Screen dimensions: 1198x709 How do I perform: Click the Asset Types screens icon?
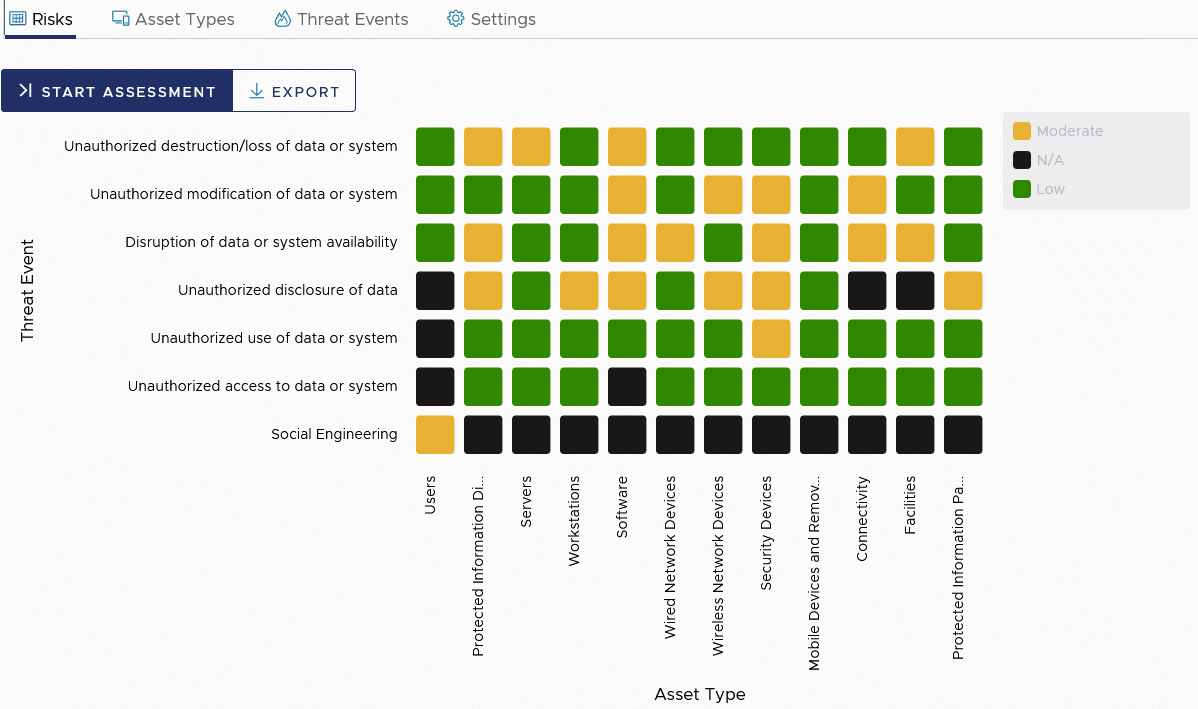[x=121, y=18]
